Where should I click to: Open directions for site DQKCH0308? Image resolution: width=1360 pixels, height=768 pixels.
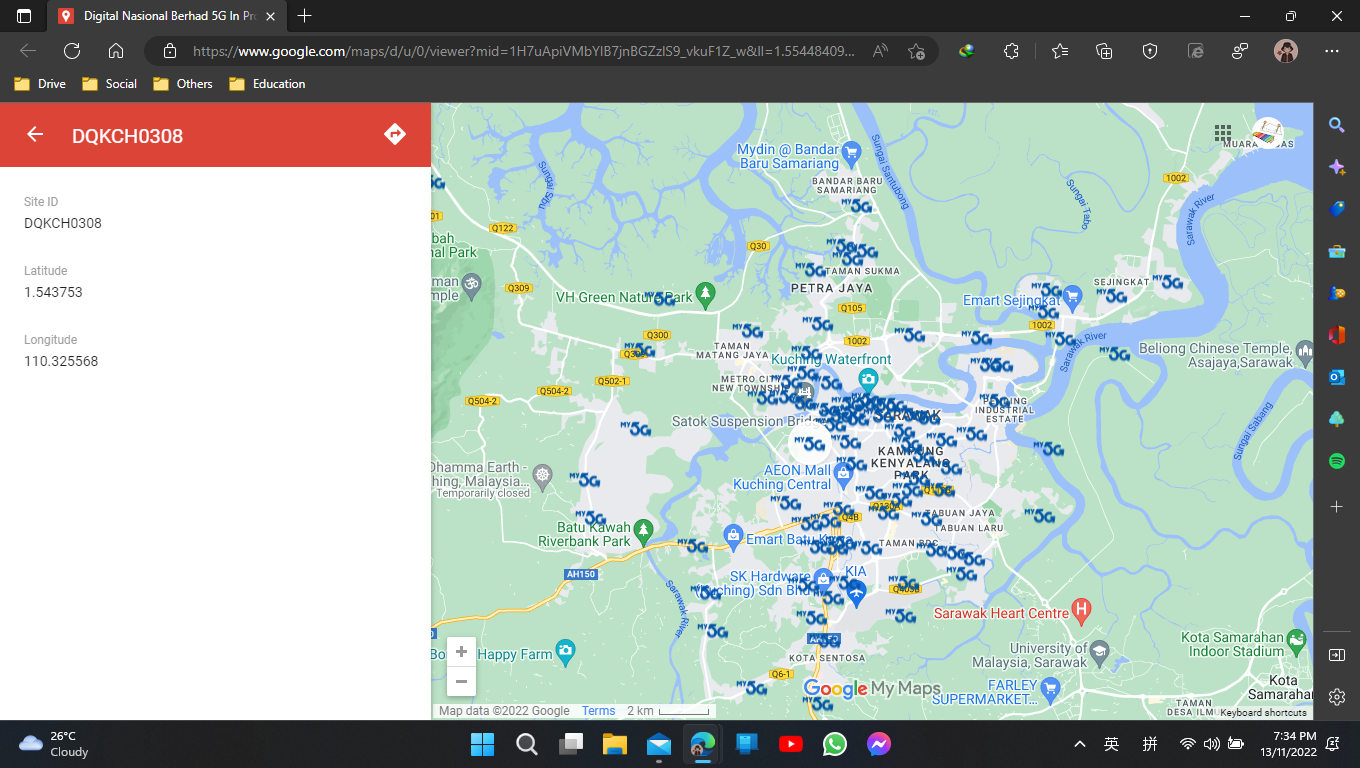(x=395, y=134)
